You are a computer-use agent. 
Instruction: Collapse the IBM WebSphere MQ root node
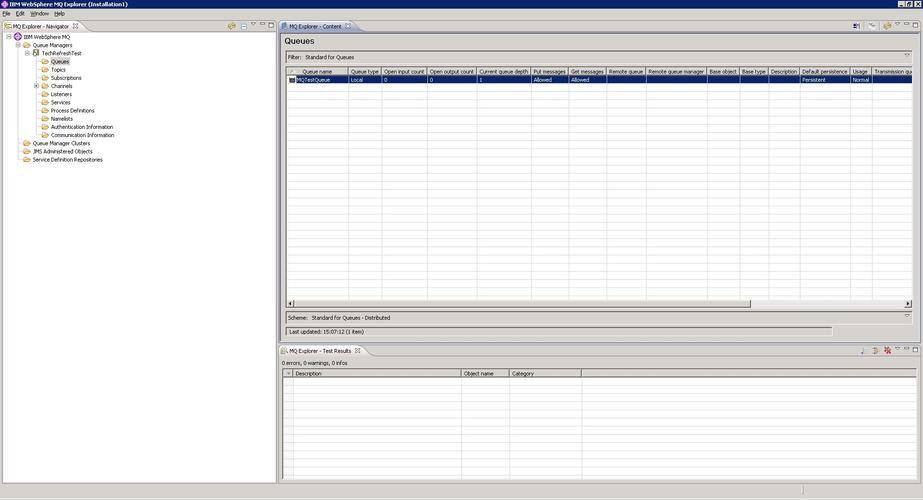click(x=9, y=37)
